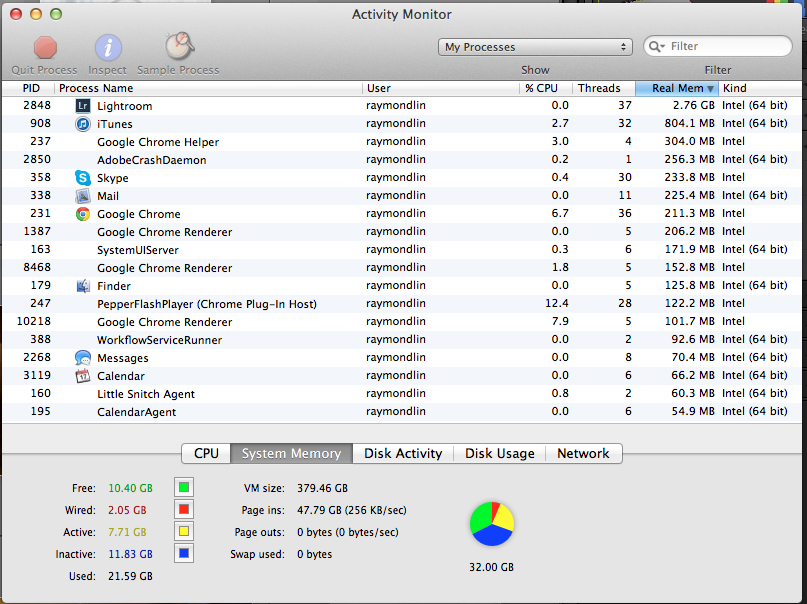The image size is (807, 604).
Task: Click the Inspect info icon
Action: [x=108, y=47]
